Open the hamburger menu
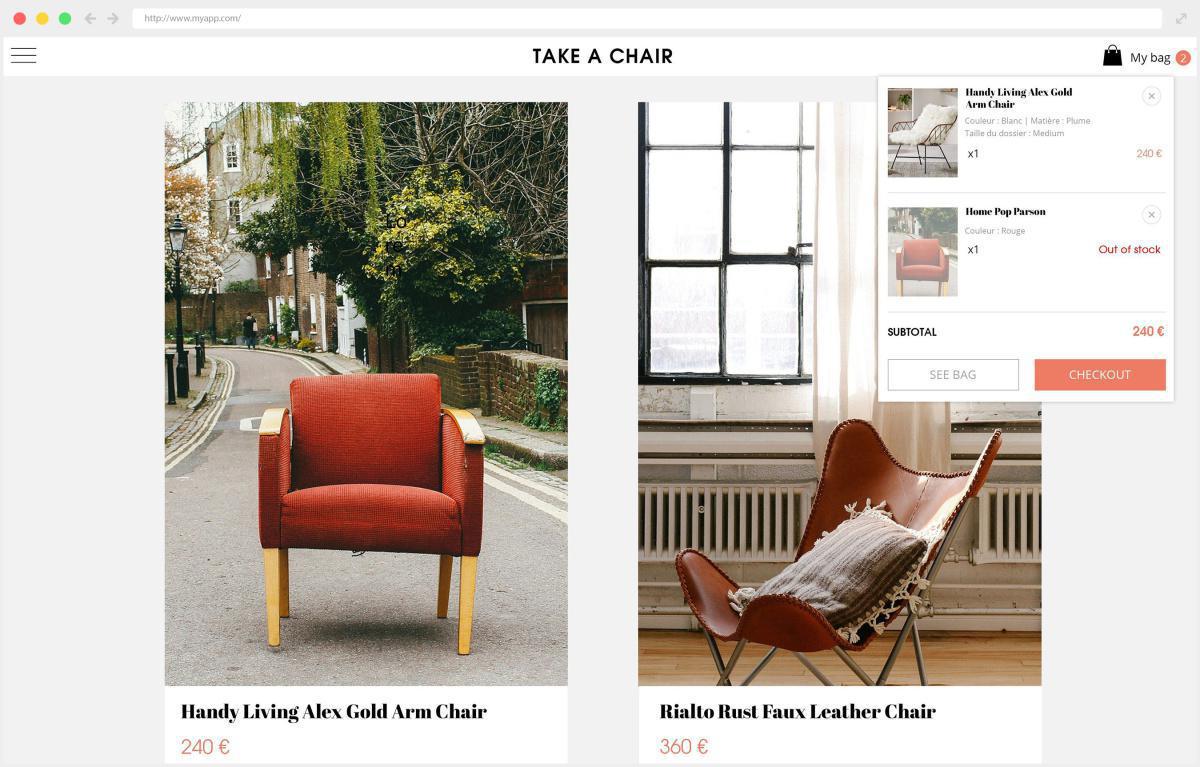1200x767 pixels. pyautogui.click(x=24, y=56)
